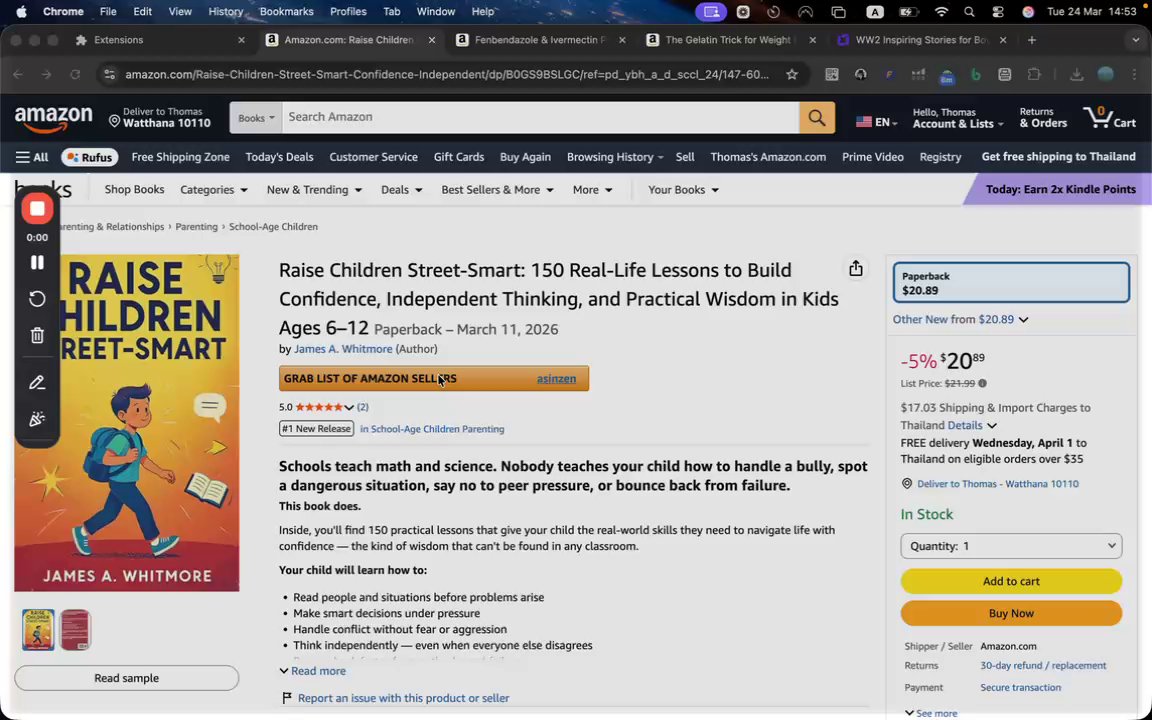
Task: Click the Add to cart button
Action: point(1011,581)
